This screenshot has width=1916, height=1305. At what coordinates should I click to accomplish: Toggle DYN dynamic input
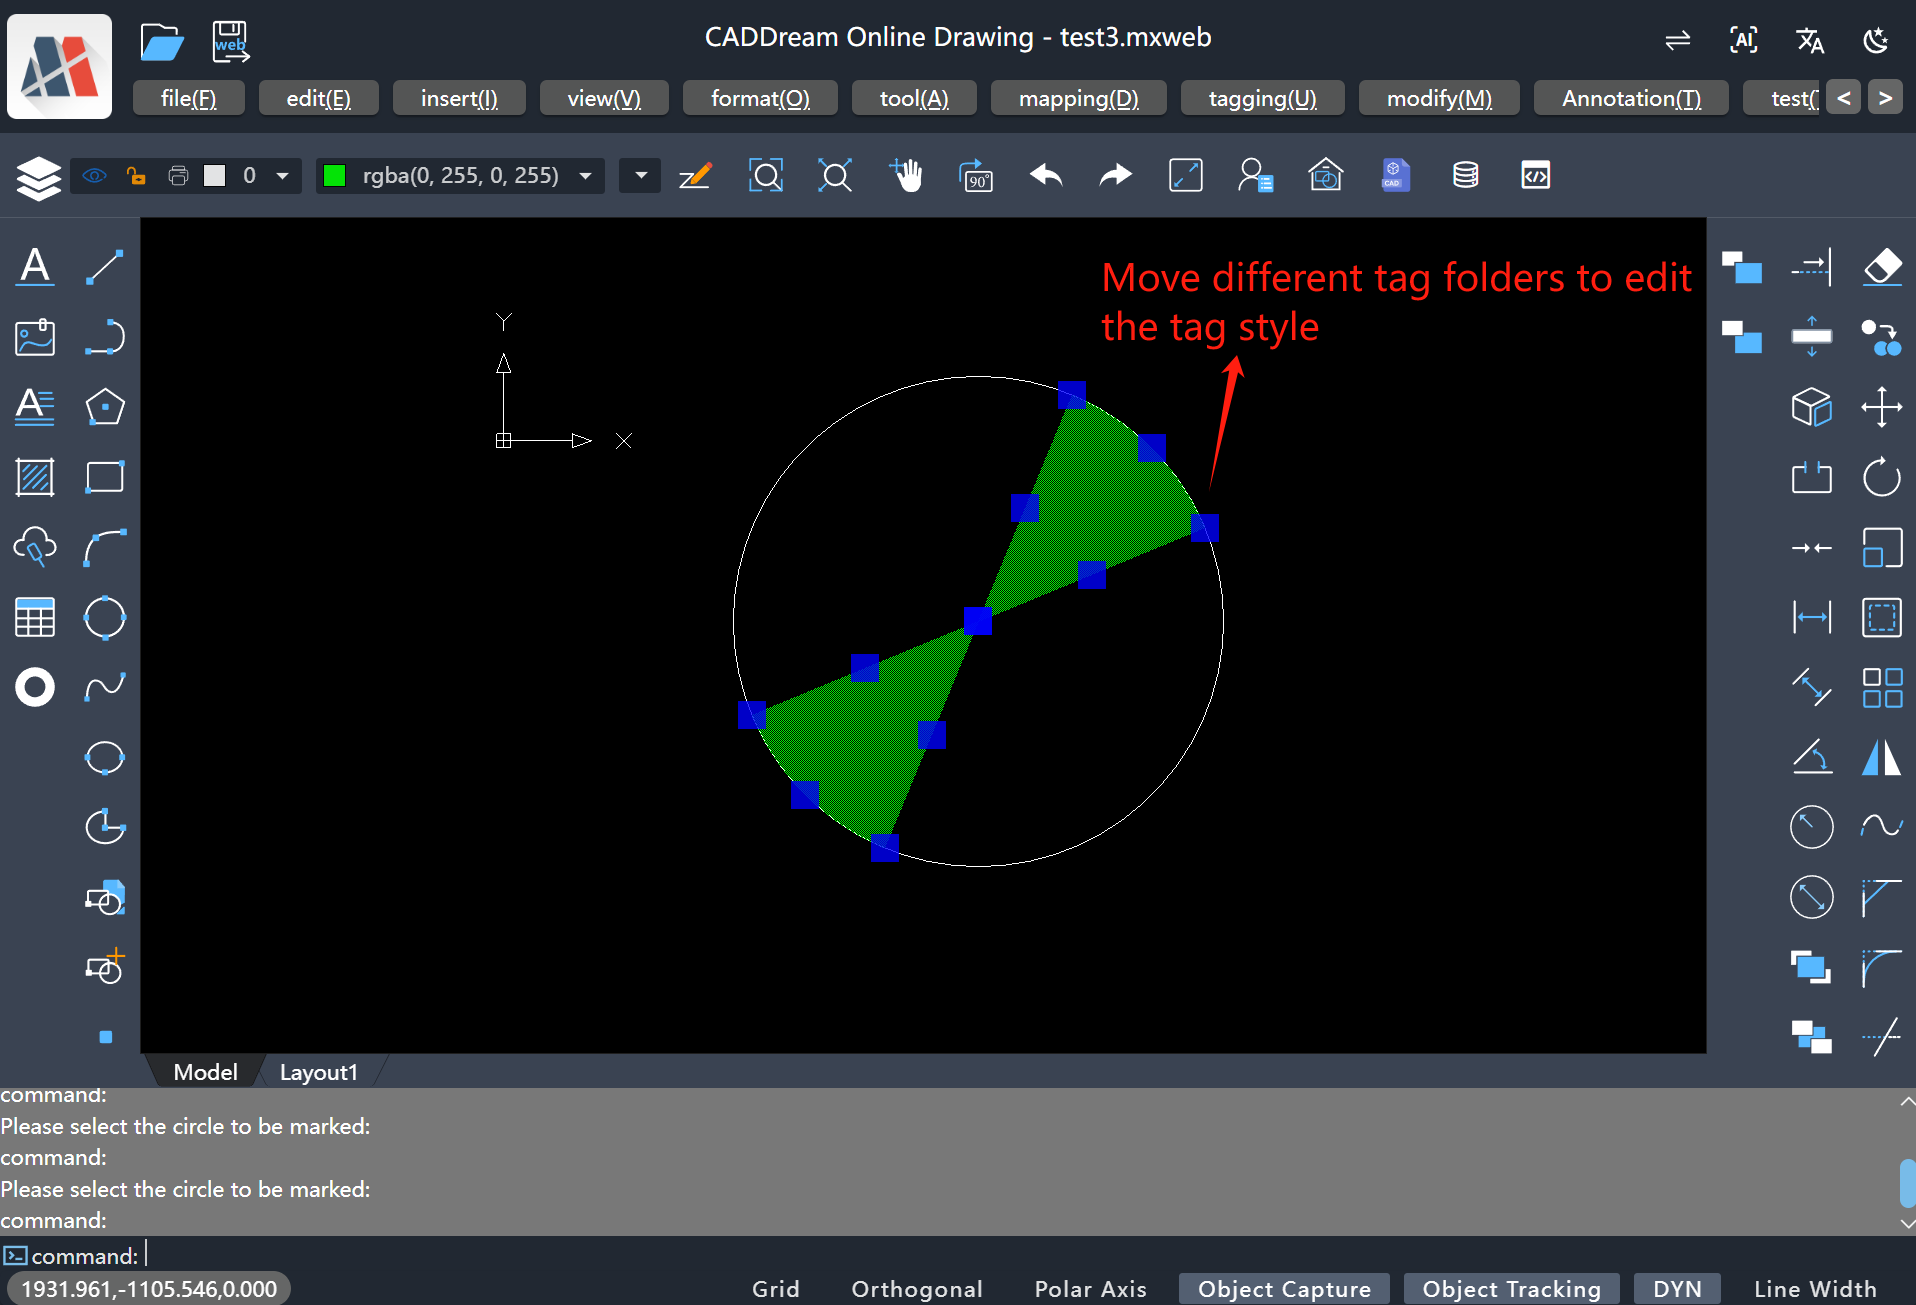[x=1677, y=1289]
